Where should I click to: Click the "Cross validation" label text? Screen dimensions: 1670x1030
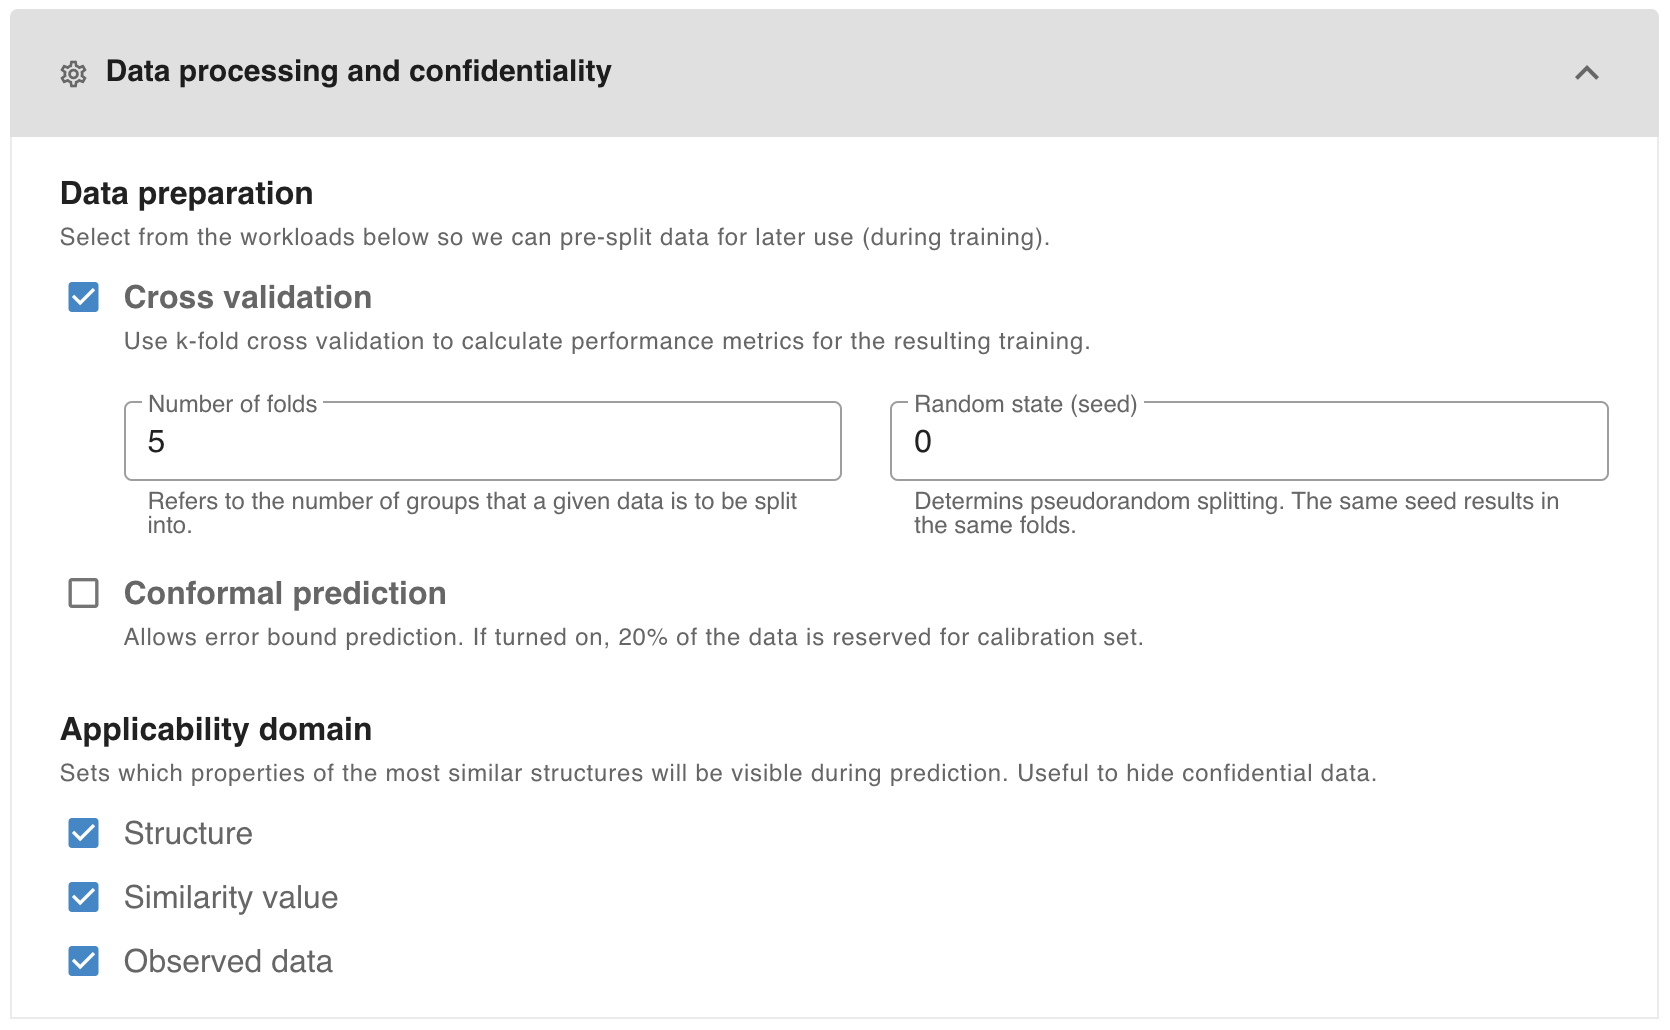coord(247,297)
